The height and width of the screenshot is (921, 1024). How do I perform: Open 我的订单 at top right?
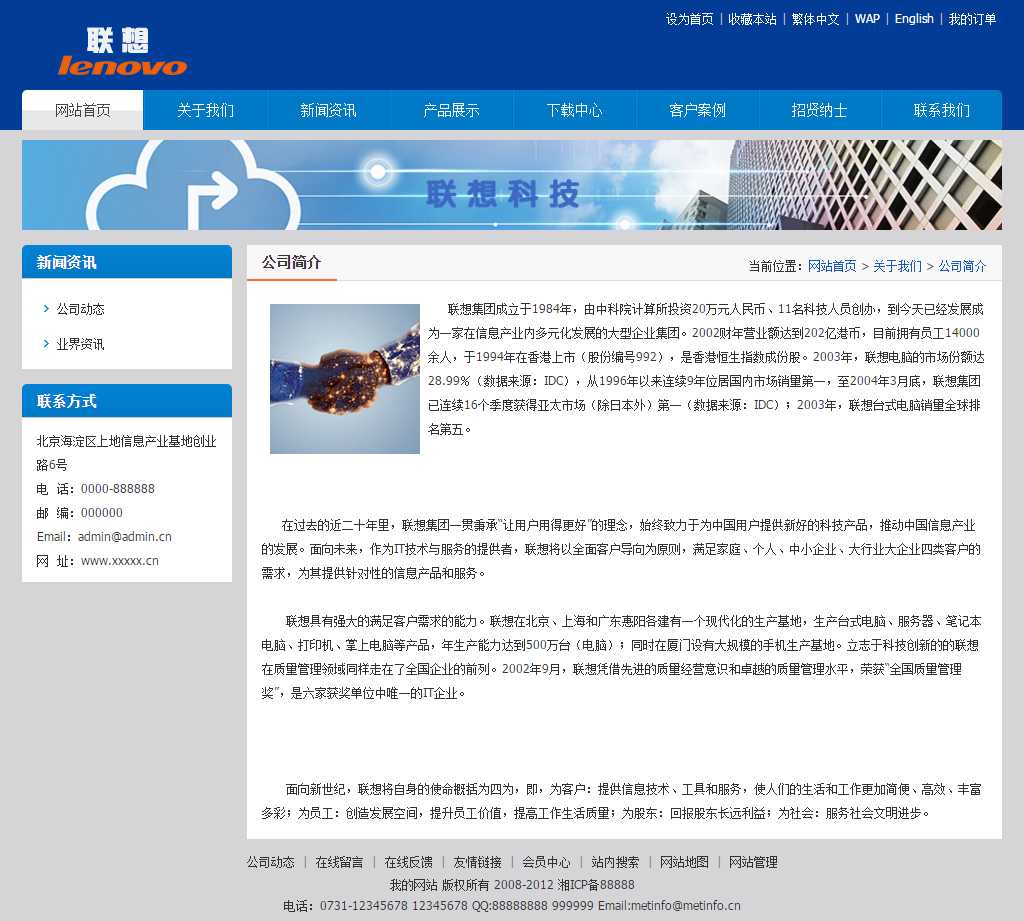[x=972, y=19]
